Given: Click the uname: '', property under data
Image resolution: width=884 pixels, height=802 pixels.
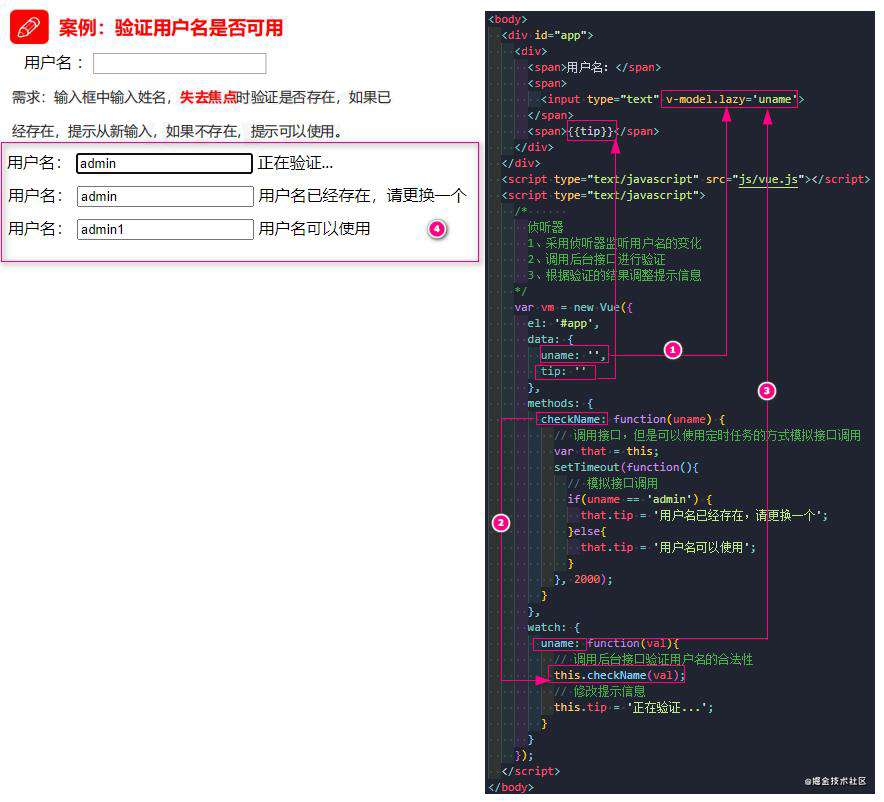Looking at the screenshot, I should tap(573, 355).
